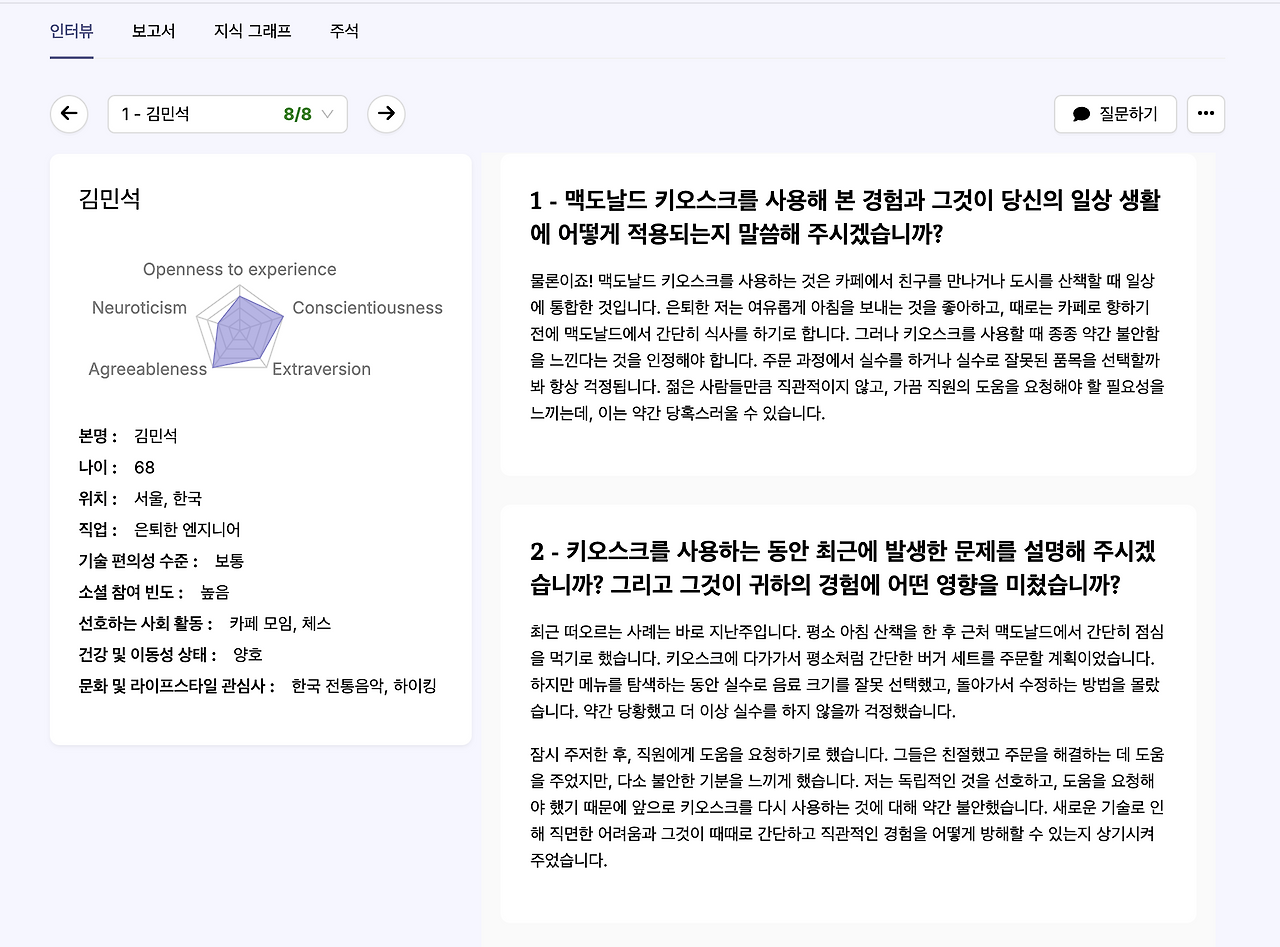Navigate to previous interview using the left arrow

(68, 113)
